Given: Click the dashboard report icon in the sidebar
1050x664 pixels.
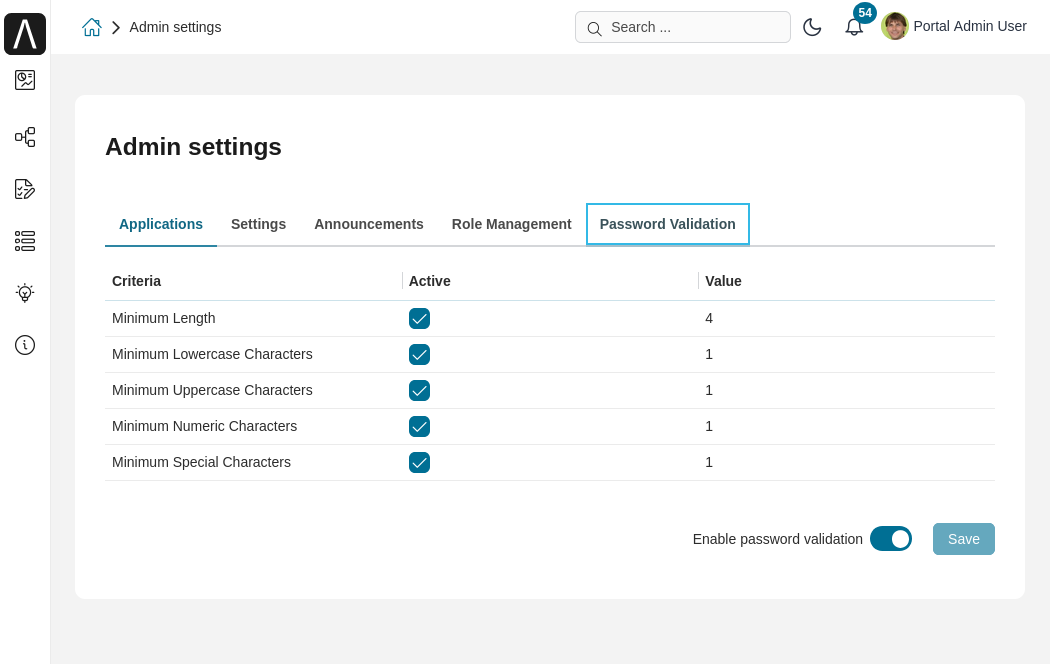Looking at the screenshot, I should [x=25, y=80].
